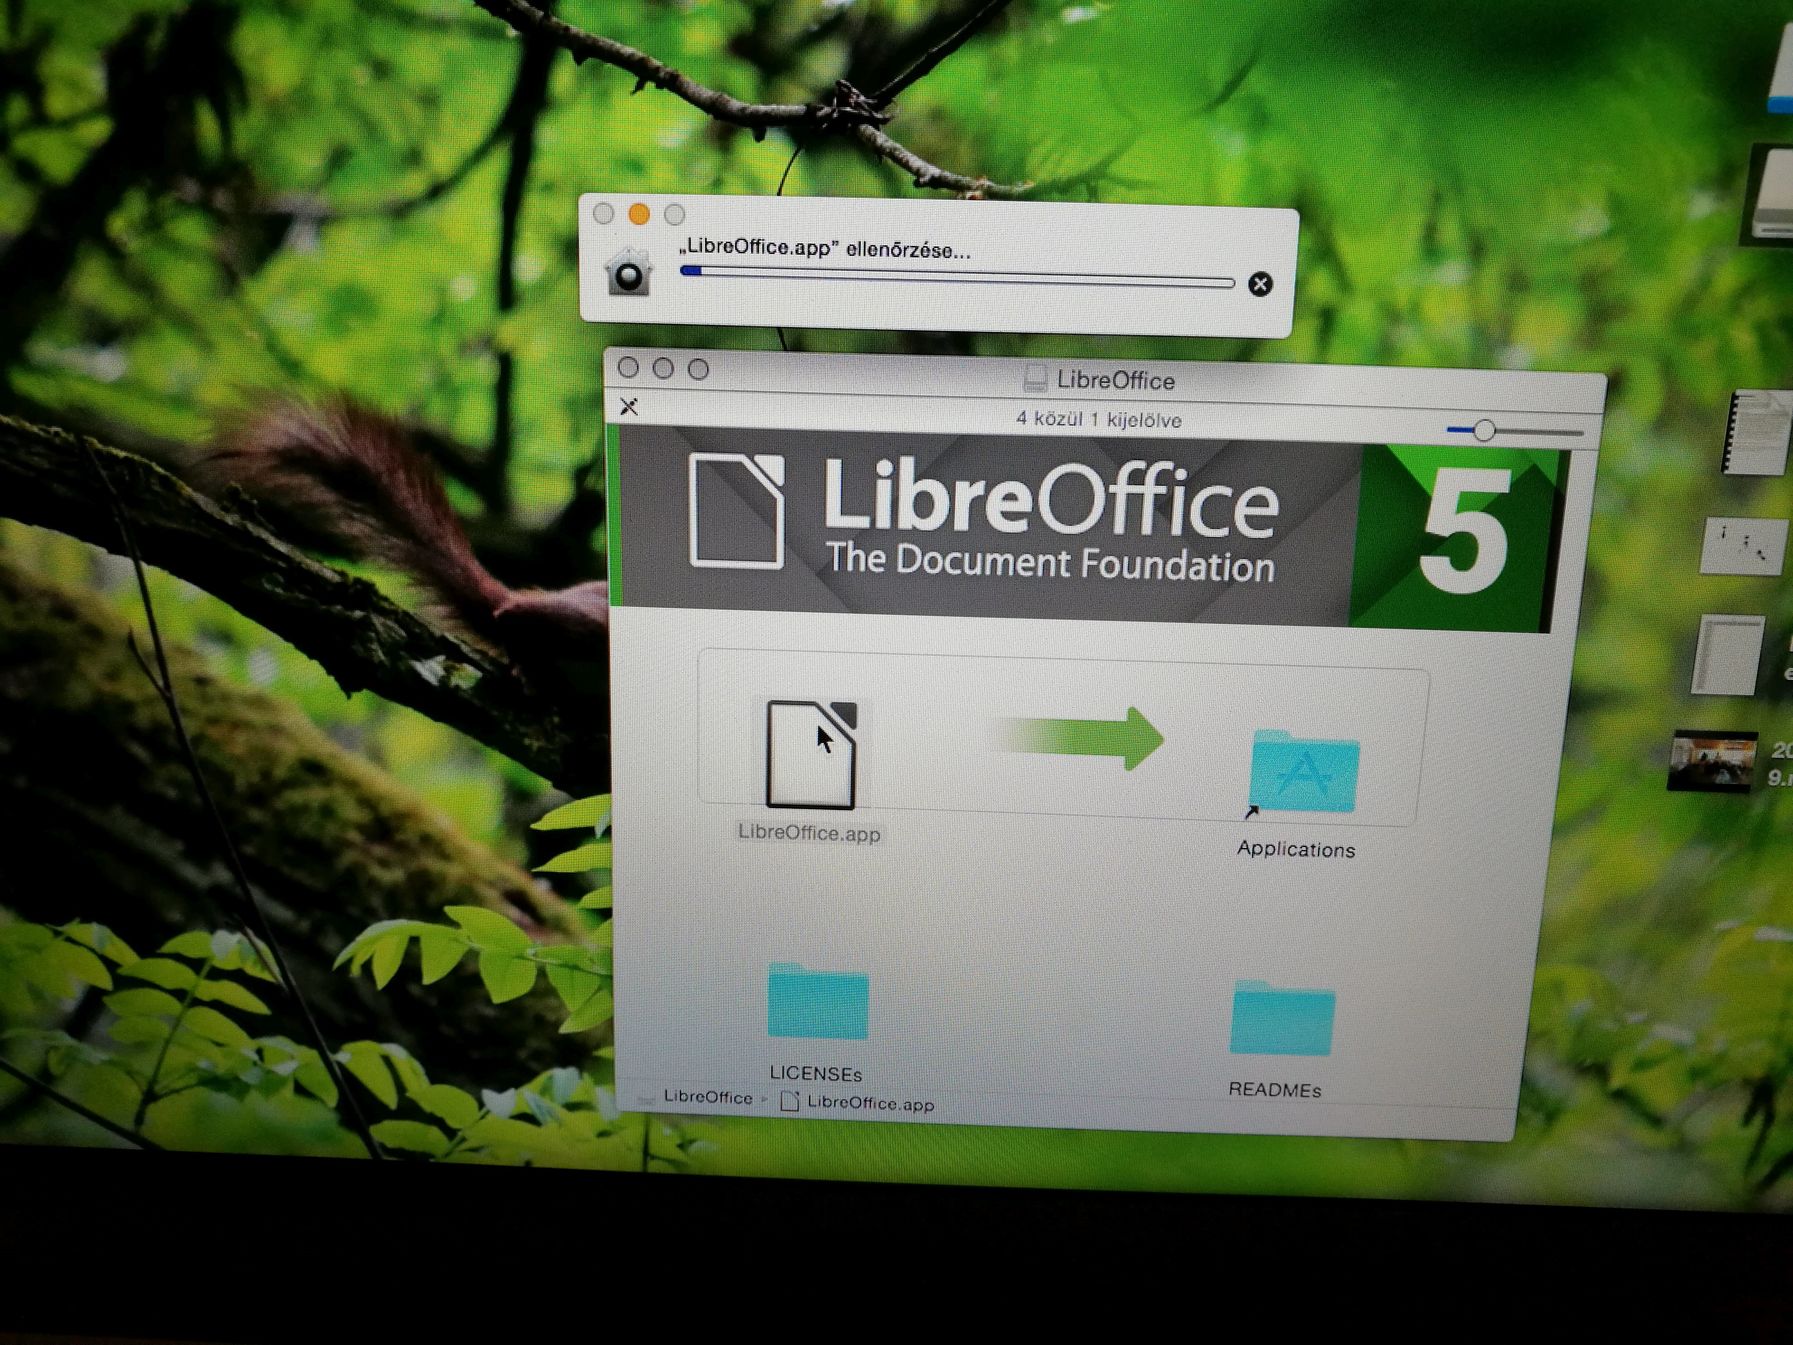
Task: Select the READMEs folder icon
Action: point(1282,1018)
